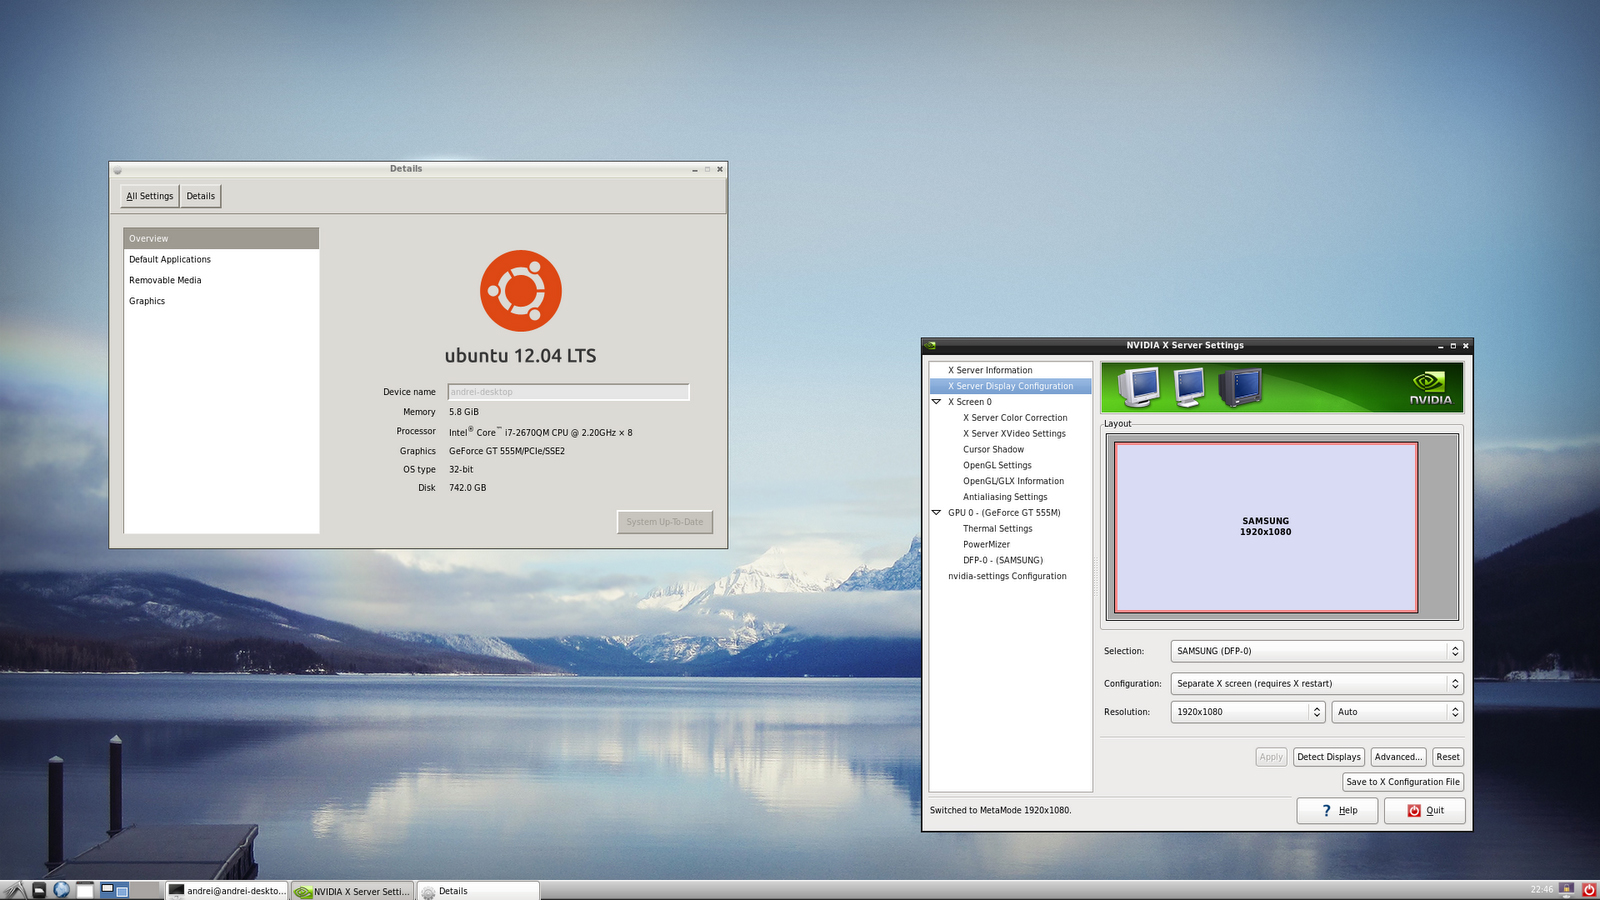Click Save to X Configuration File
The width and height of the screenshot is (1600, 900).
[1403, 782]
